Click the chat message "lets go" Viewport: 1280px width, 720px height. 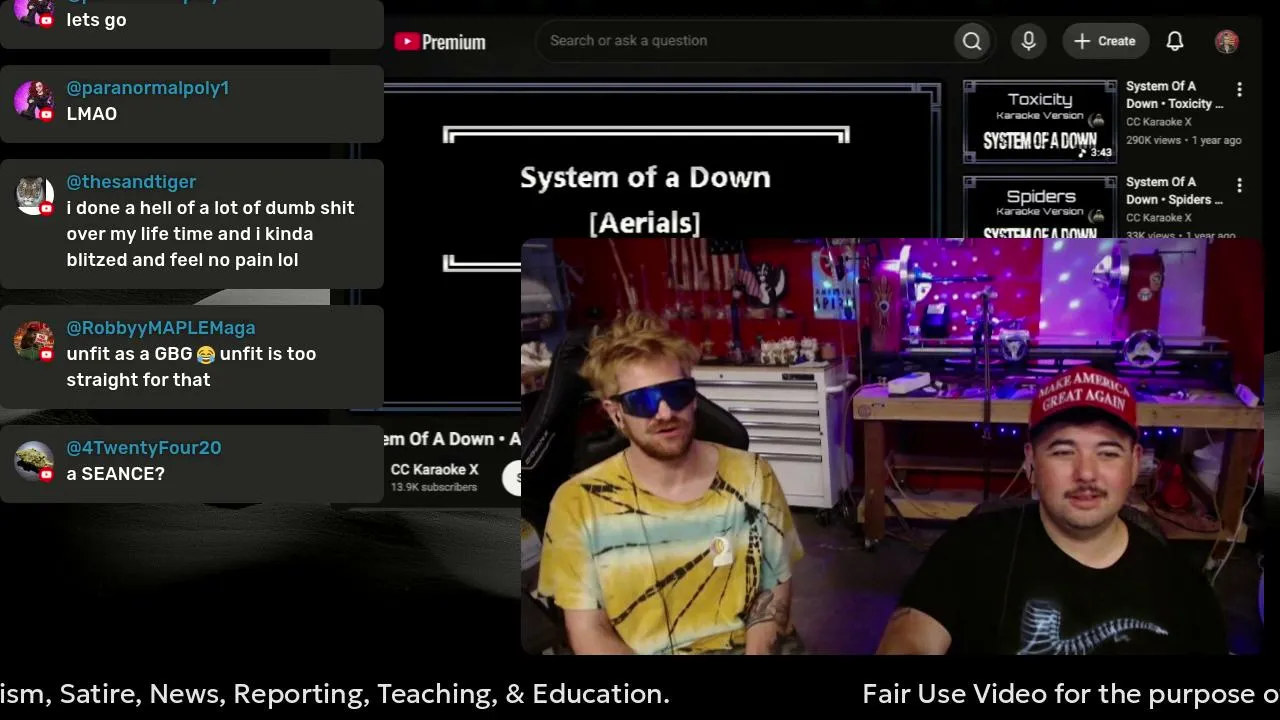pyautogui.click(x=96, y=20)
